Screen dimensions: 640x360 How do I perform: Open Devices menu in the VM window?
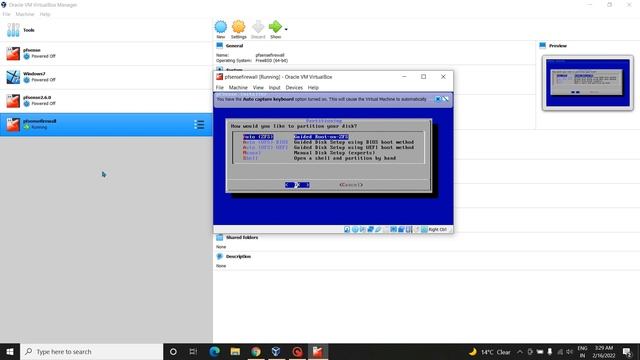[x=294, y=88]
